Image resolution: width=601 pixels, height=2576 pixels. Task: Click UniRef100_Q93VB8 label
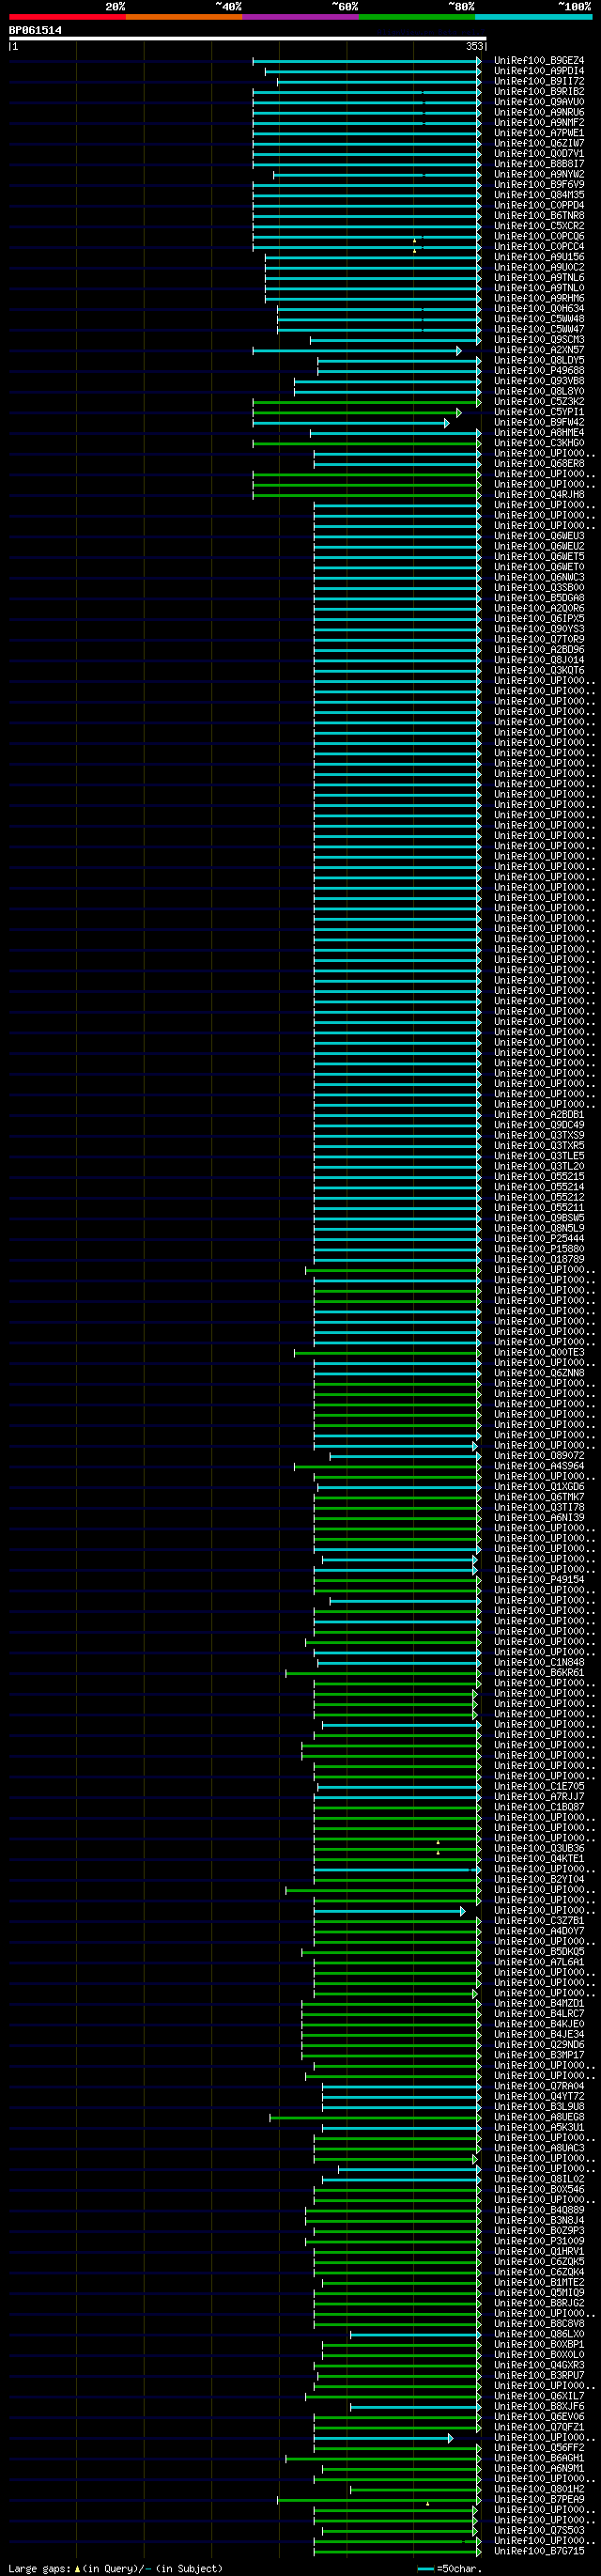[x=539, y=381]
